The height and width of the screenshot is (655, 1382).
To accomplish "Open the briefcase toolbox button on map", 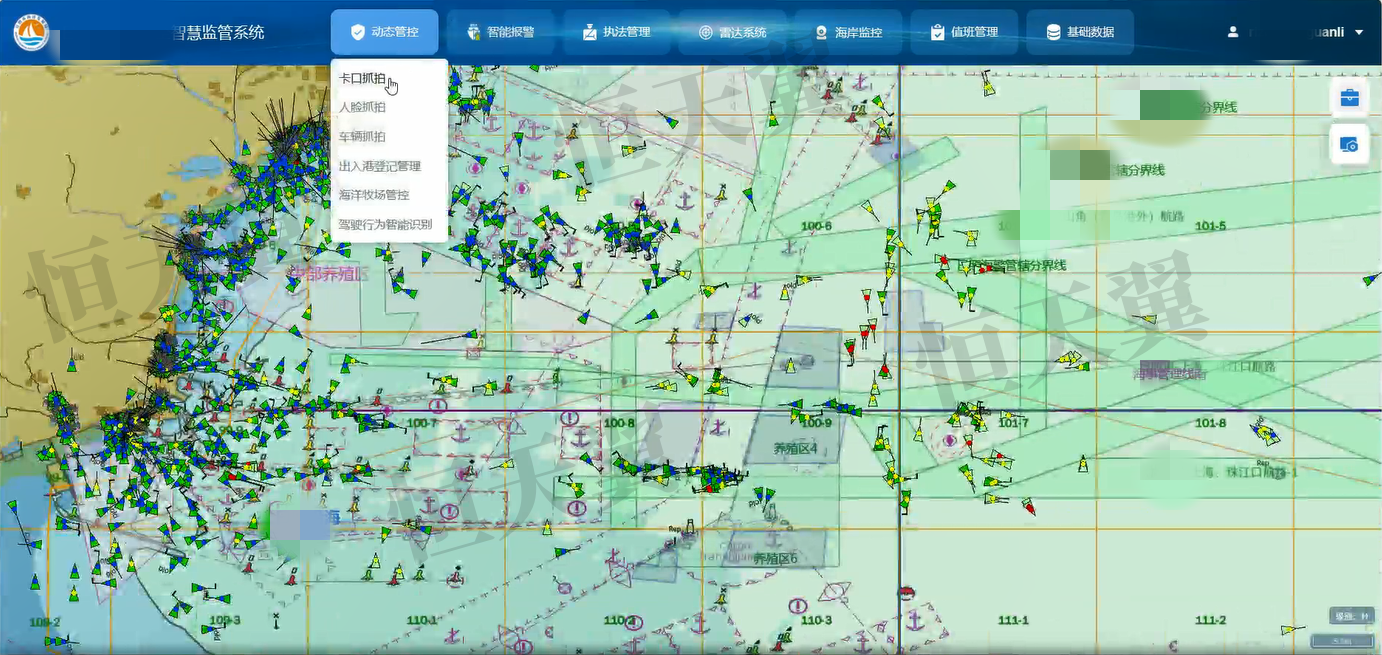I will 1349,98.
